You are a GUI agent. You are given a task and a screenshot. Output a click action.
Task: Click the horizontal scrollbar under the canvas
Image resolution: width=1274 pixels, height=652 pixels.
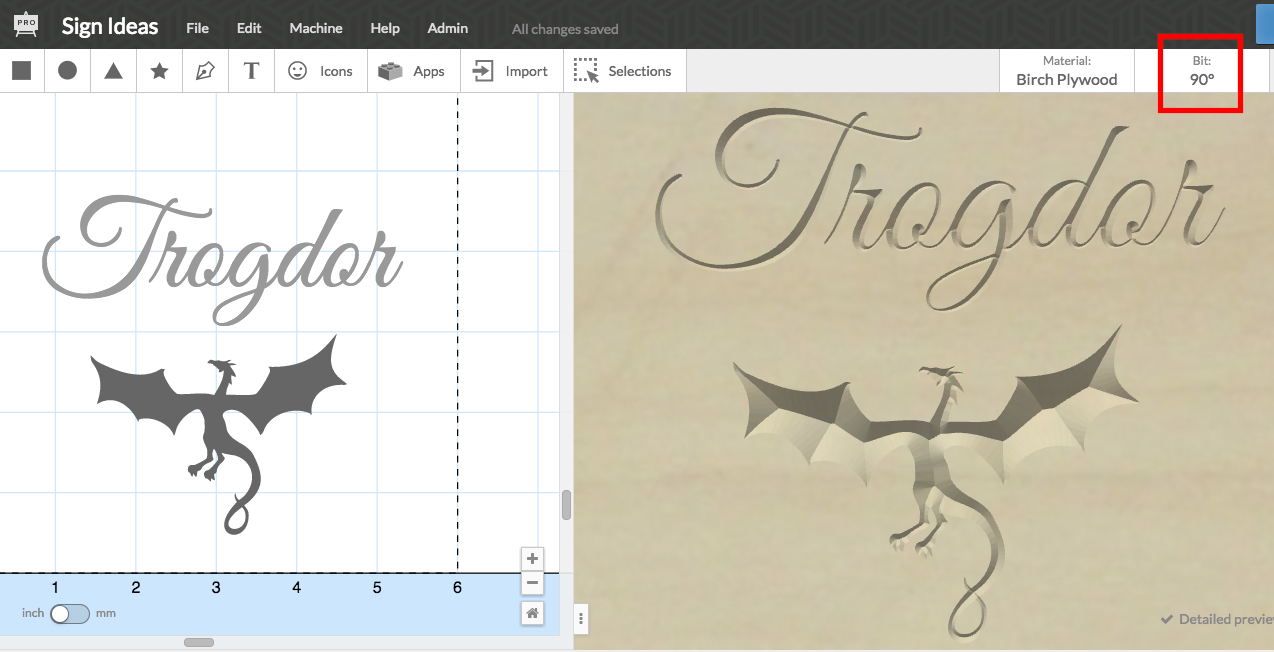(199, 642)
